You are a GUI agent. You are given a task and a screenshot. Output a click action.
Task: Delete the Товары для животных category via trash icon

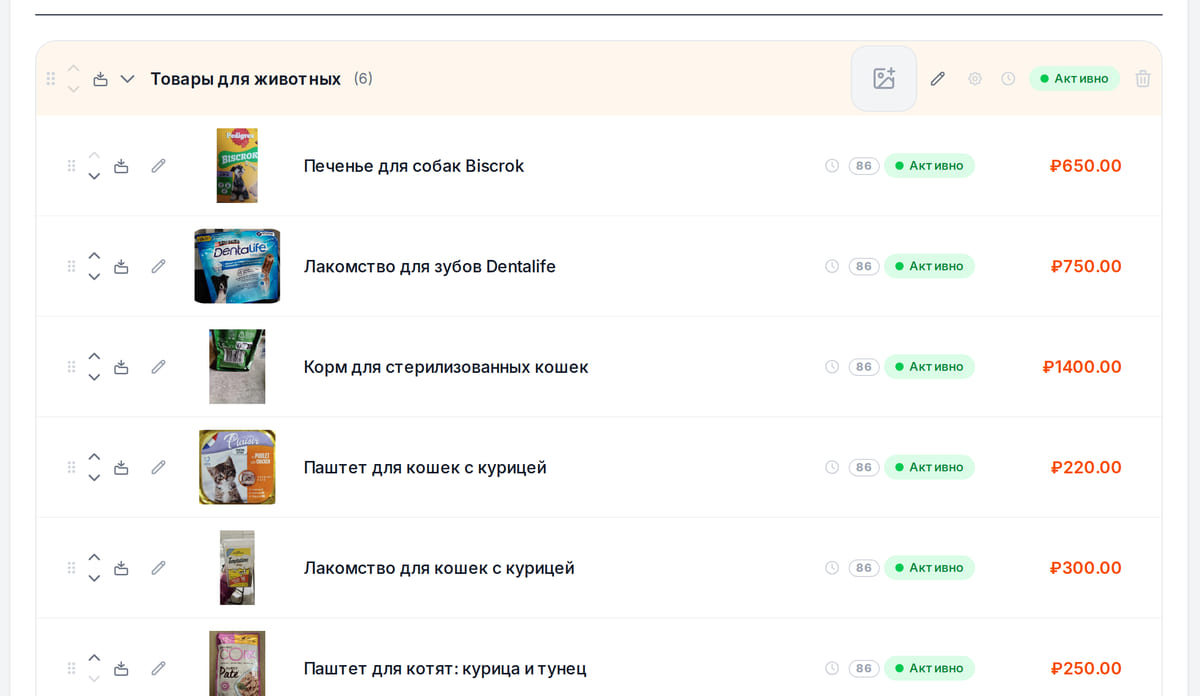(1143, 79)
